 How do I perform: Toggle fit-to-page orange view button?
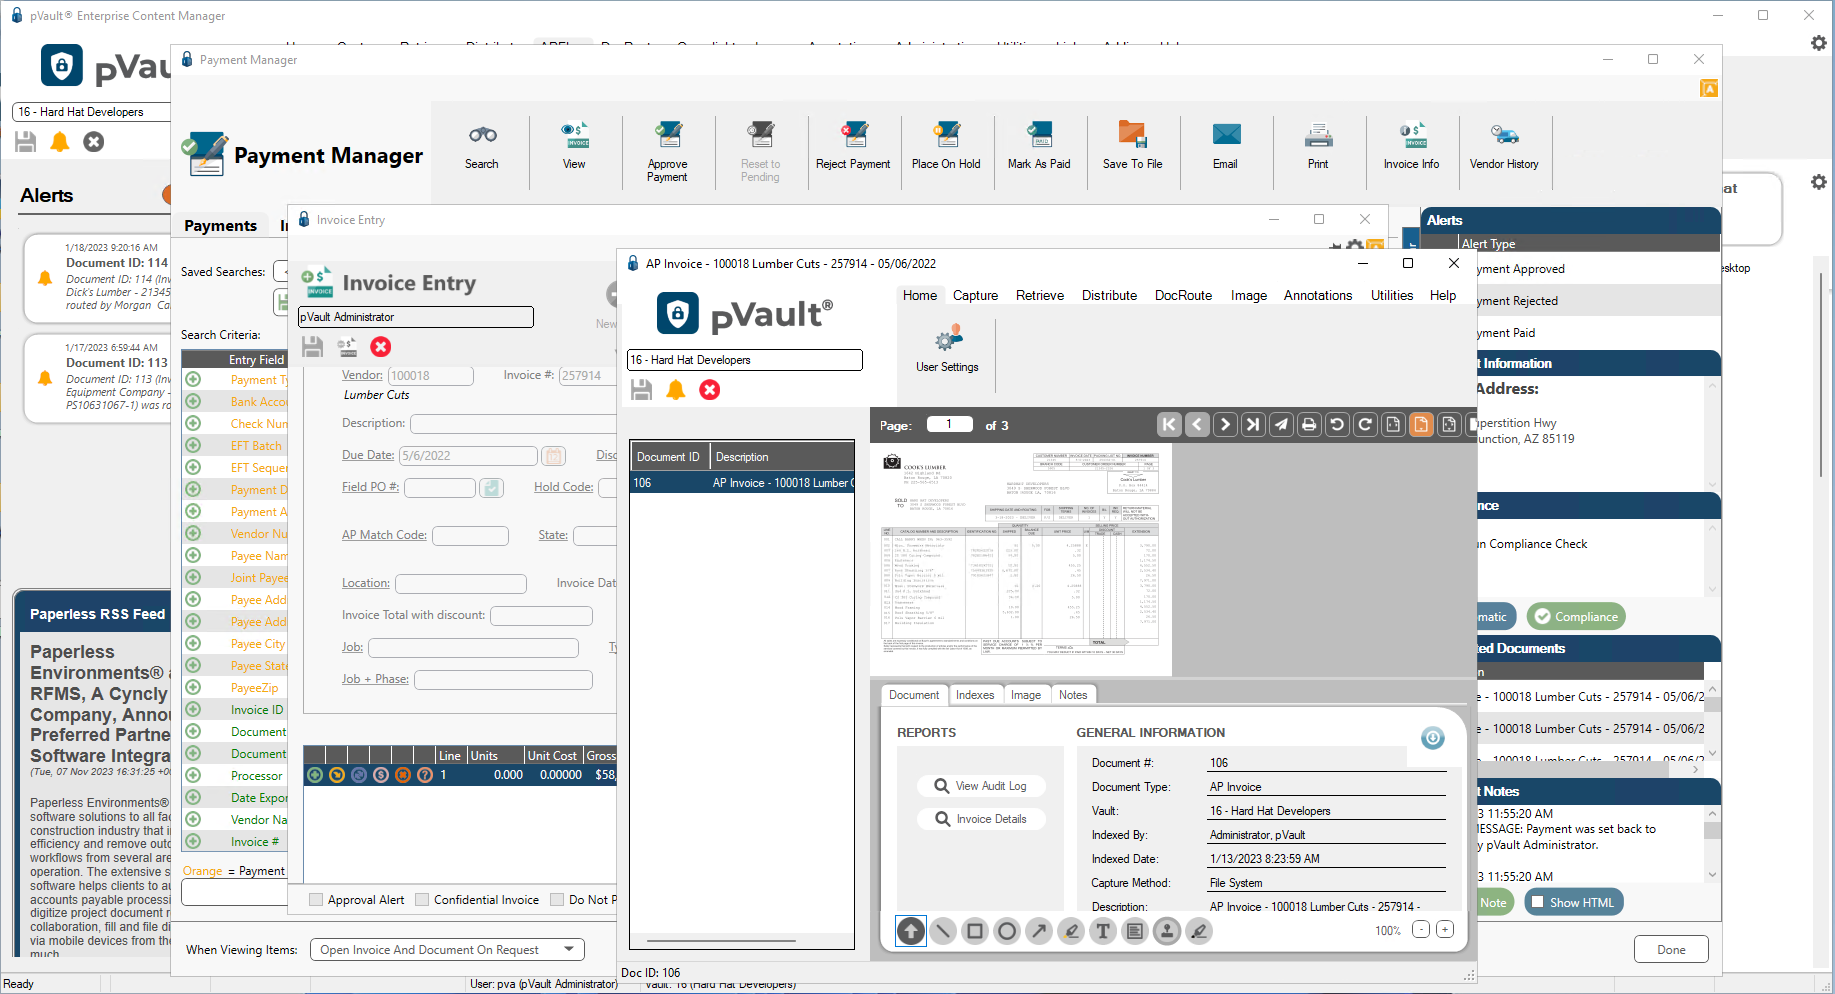(x=1421, y=425)
